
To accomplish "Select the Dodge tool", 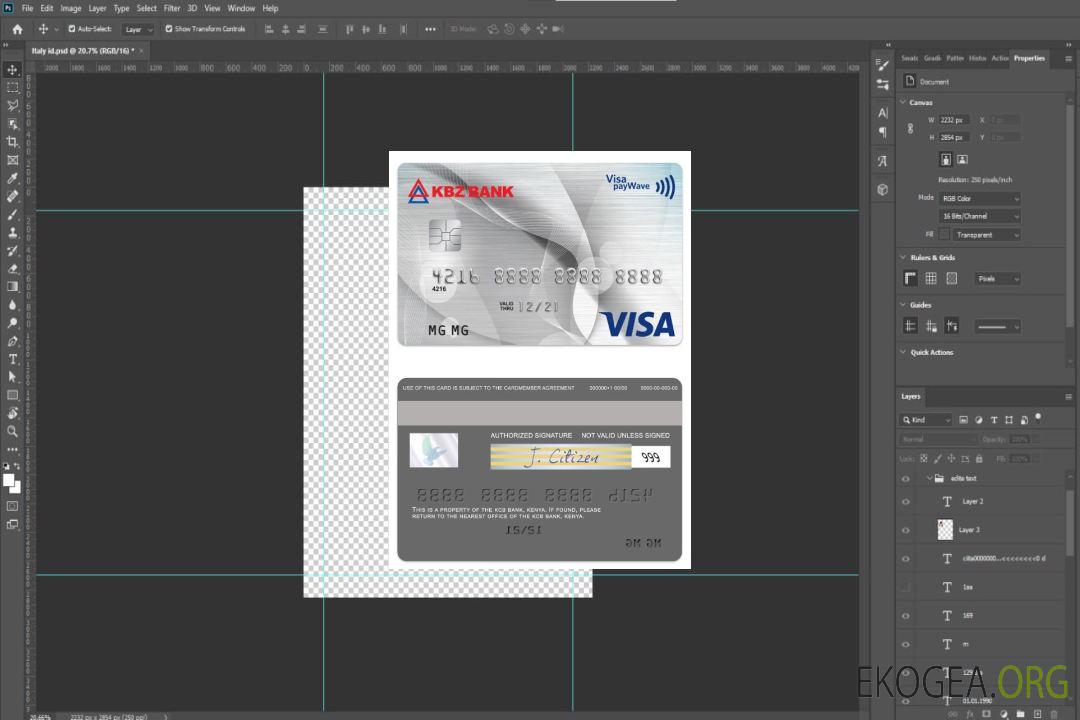I will point(12,322).
